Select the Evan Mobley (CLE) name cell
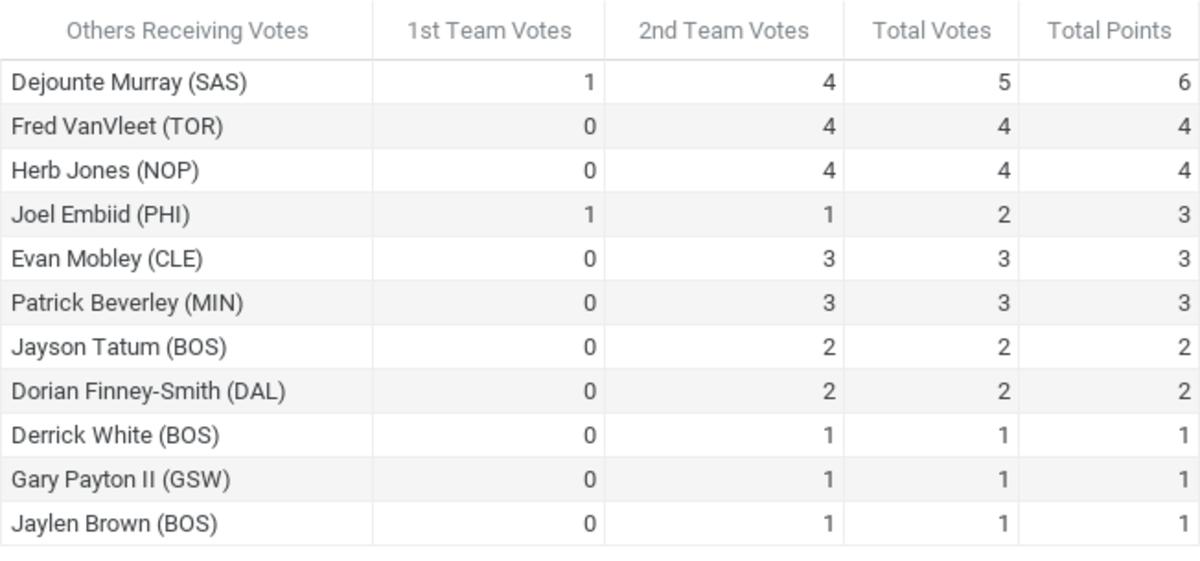Image resolution: width=1200 pixels, height=561 pixels. (x=107, y=258)
